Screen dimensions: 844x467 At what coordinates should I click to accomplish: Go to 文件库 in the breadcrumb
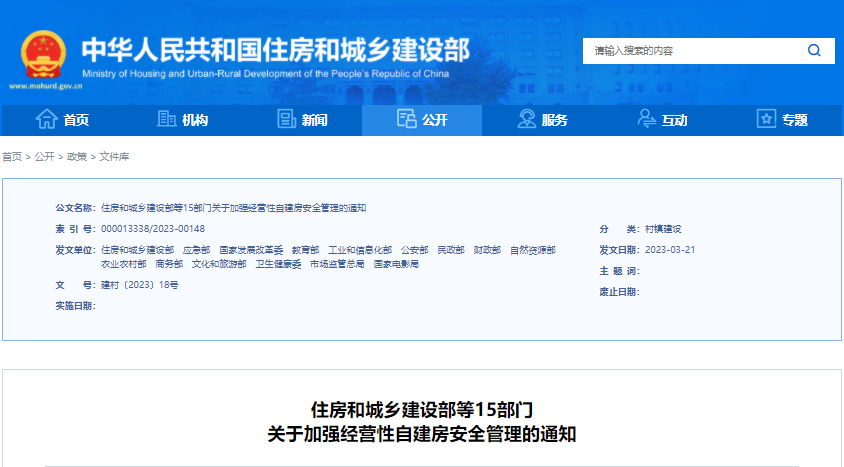pyautogui.click(x=114, y=157)
